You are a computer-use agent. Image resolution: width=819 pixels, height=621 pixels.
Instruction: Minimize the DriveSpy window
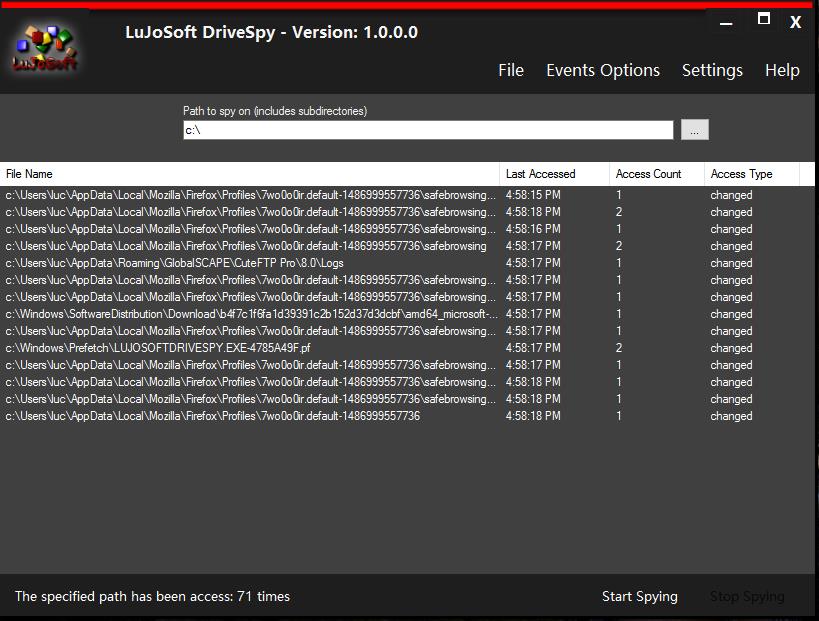point(726,24)
